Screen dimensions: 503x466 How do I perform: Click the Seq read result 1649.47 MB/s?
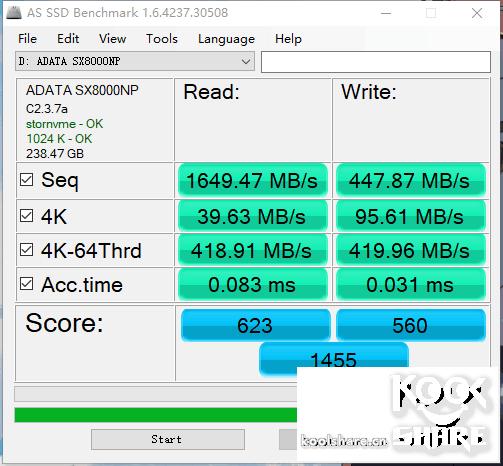[252, 180]
